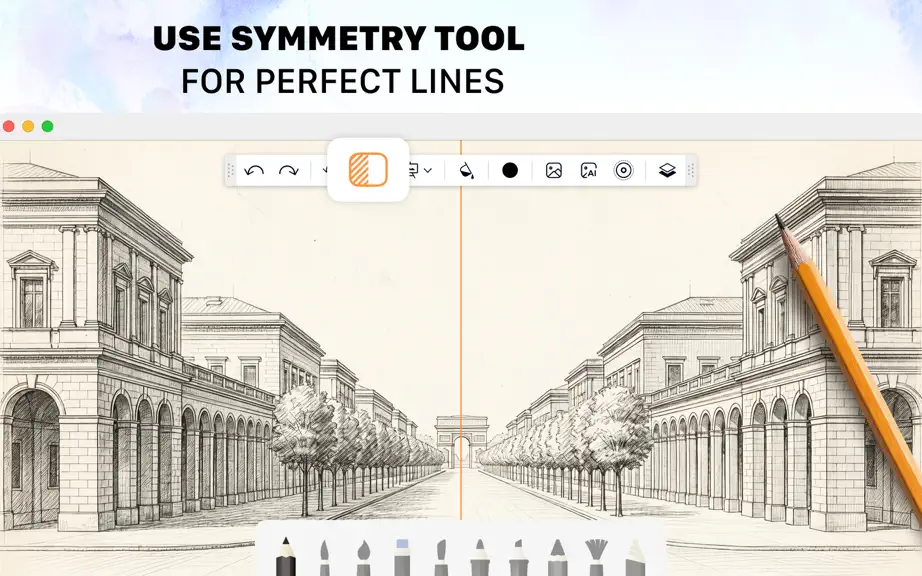
Task: Choose the white crayon tool
Action: click(635, 558)
